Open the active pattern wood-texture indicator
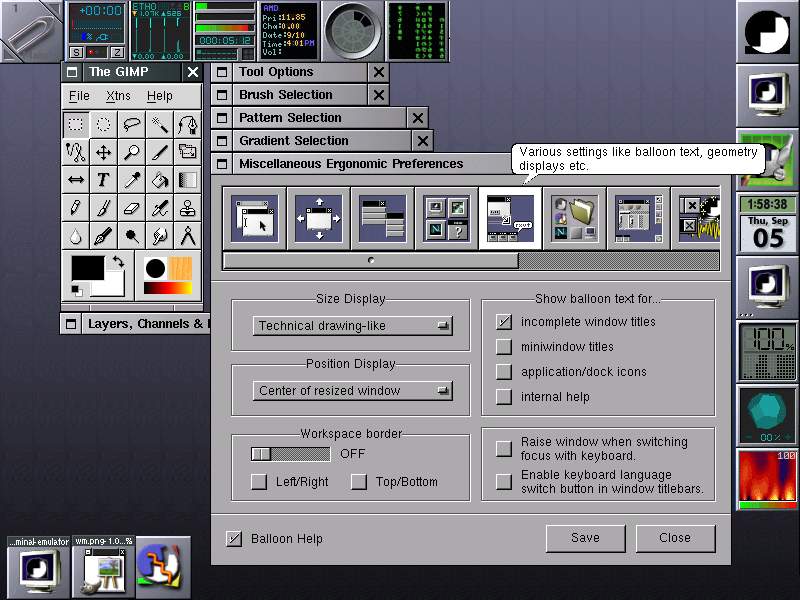 [180, 268]
